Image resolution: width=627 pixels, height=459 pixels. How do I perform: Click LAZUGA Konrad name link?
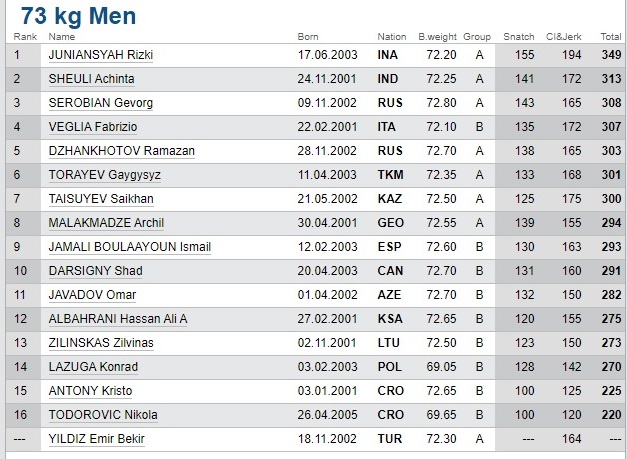click(x=94, y=367)
